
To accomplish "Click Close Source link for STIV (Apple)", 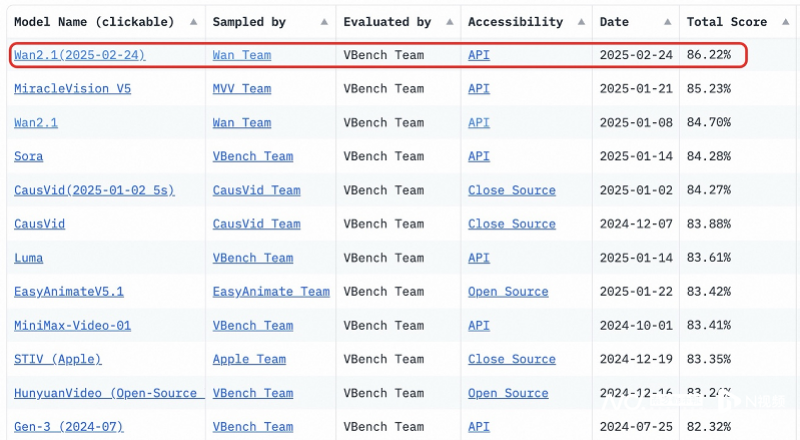I will pyautogui.click(x=512, y=359).
